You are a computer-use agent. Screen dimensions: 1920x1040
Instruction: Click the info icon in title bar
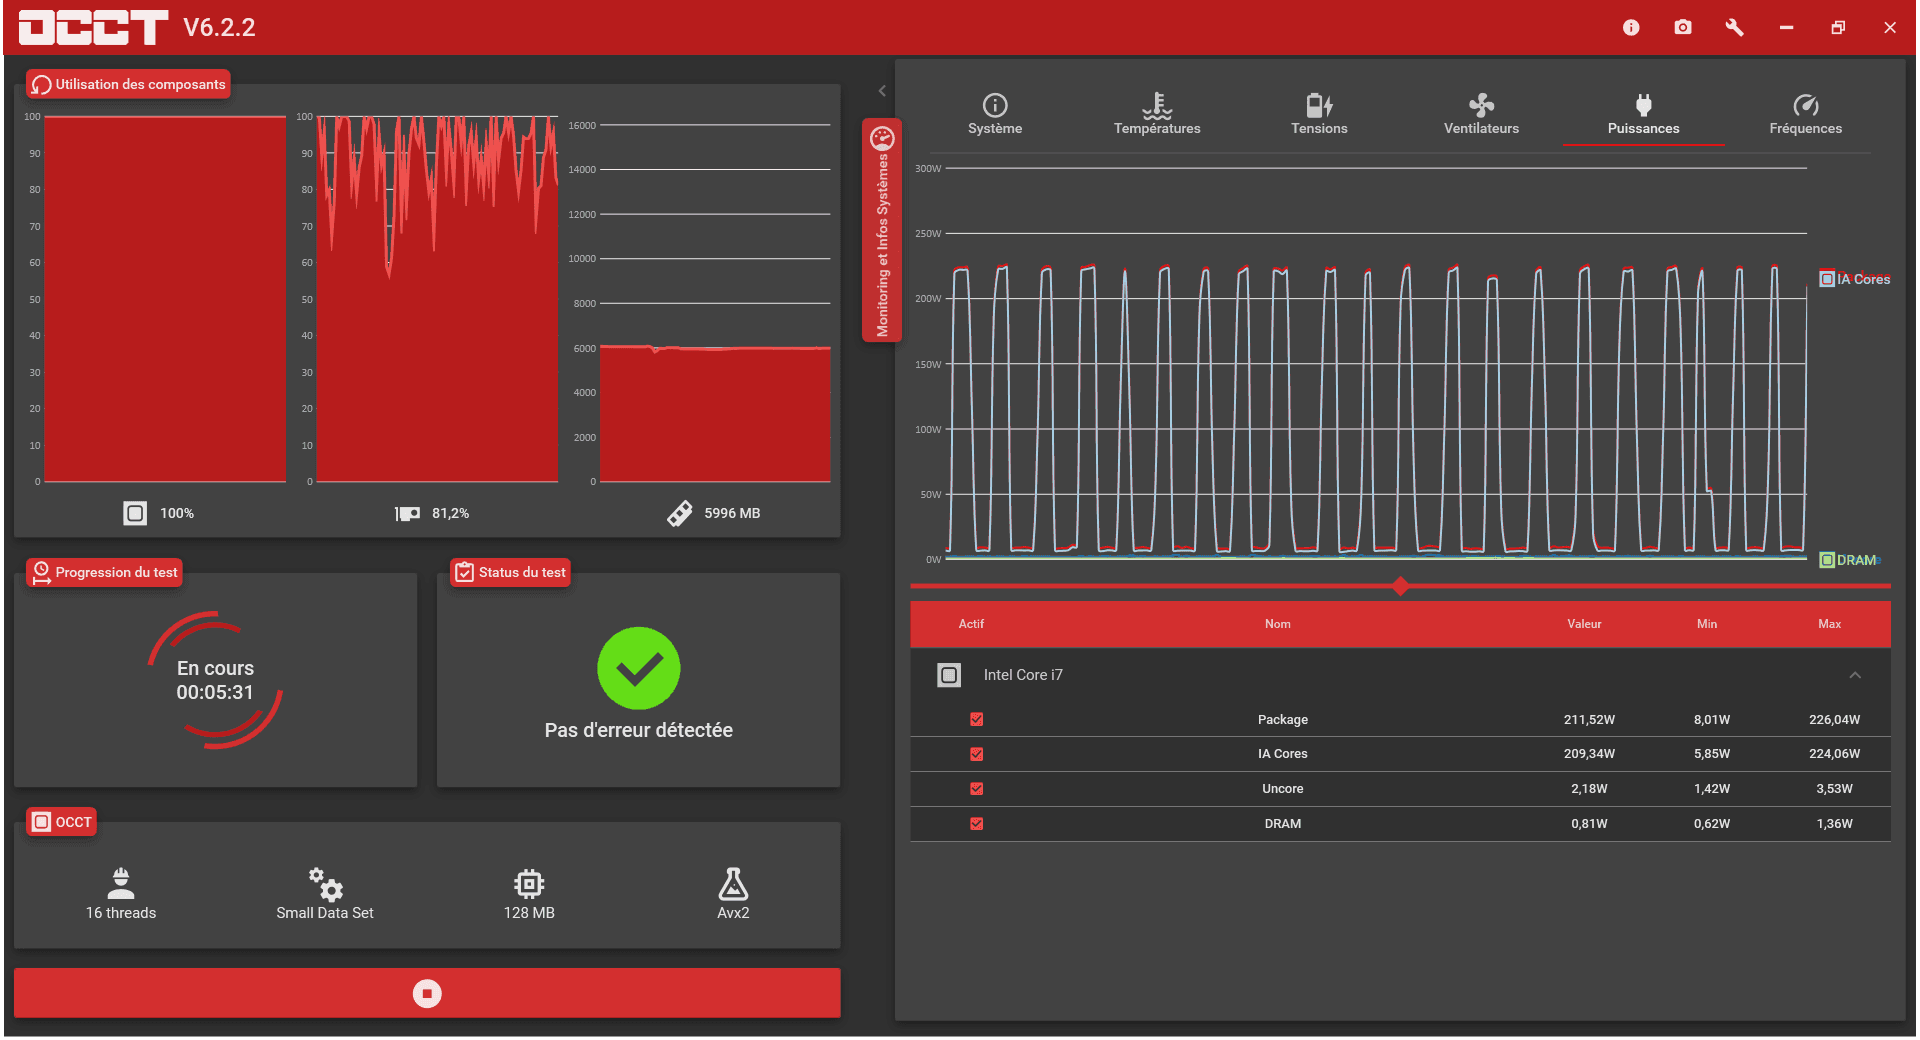[1631, 28]
